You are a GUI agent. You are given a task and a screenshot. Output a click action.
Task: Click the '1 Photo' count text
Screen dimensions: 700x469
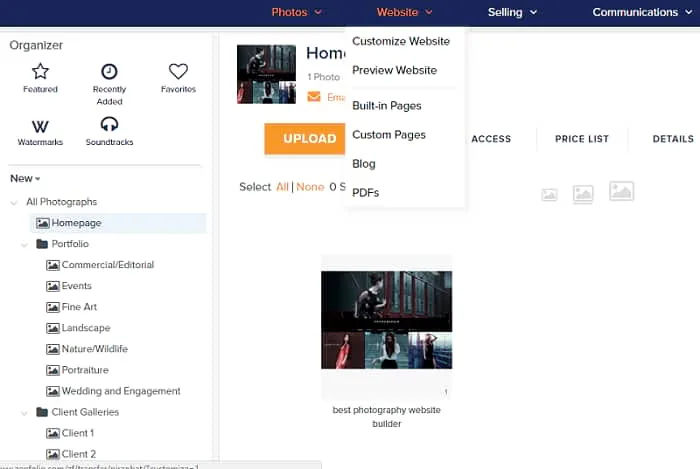point(324,77)
